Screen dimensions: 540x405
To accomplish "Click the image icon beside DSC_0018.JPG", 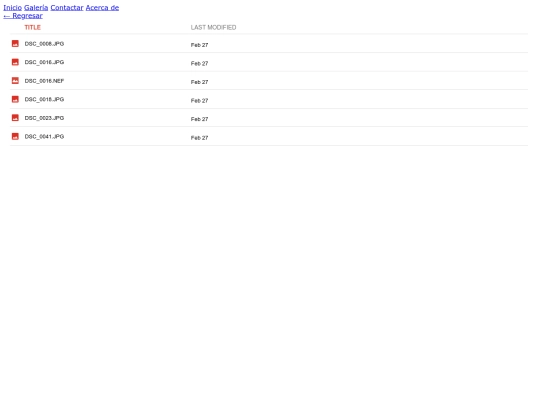I will point(15,100).
